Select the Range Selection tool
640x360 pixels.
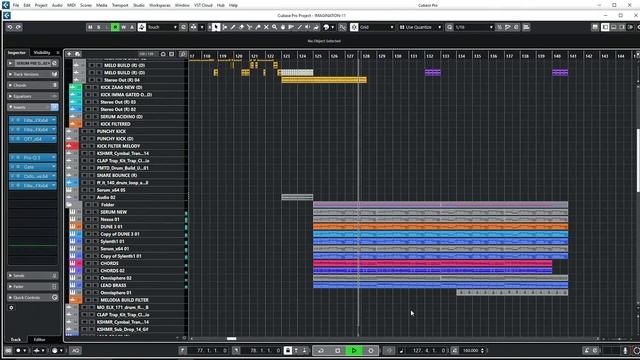pyautogui.click(x=224, y=27)
